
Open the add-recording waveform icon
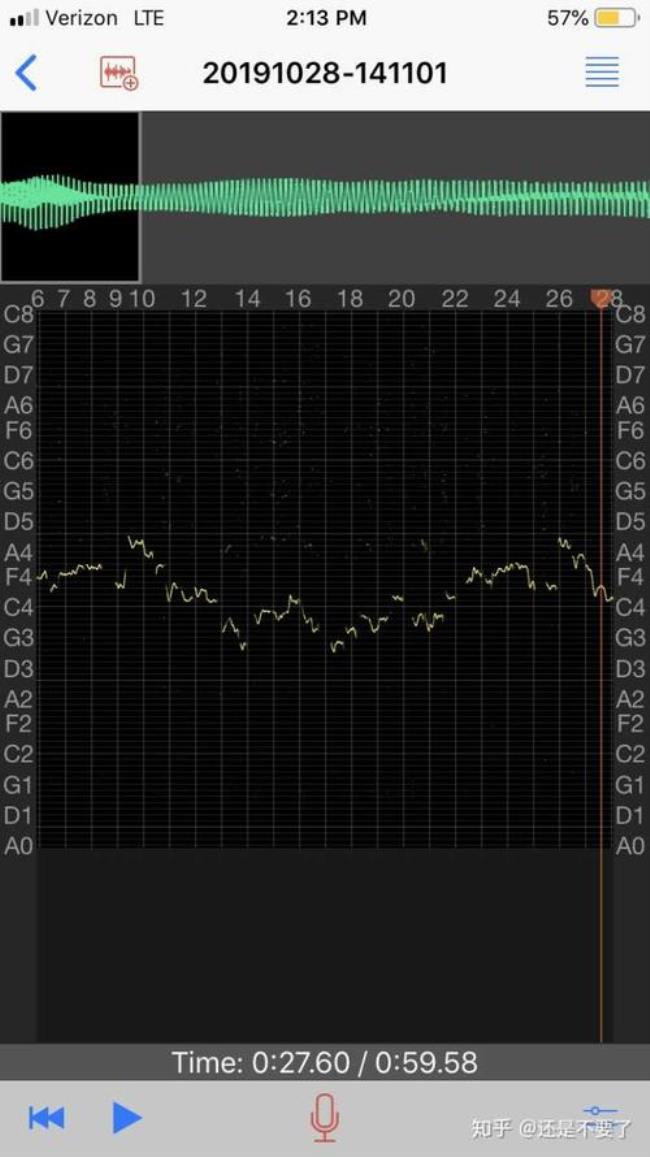point(119,73)
